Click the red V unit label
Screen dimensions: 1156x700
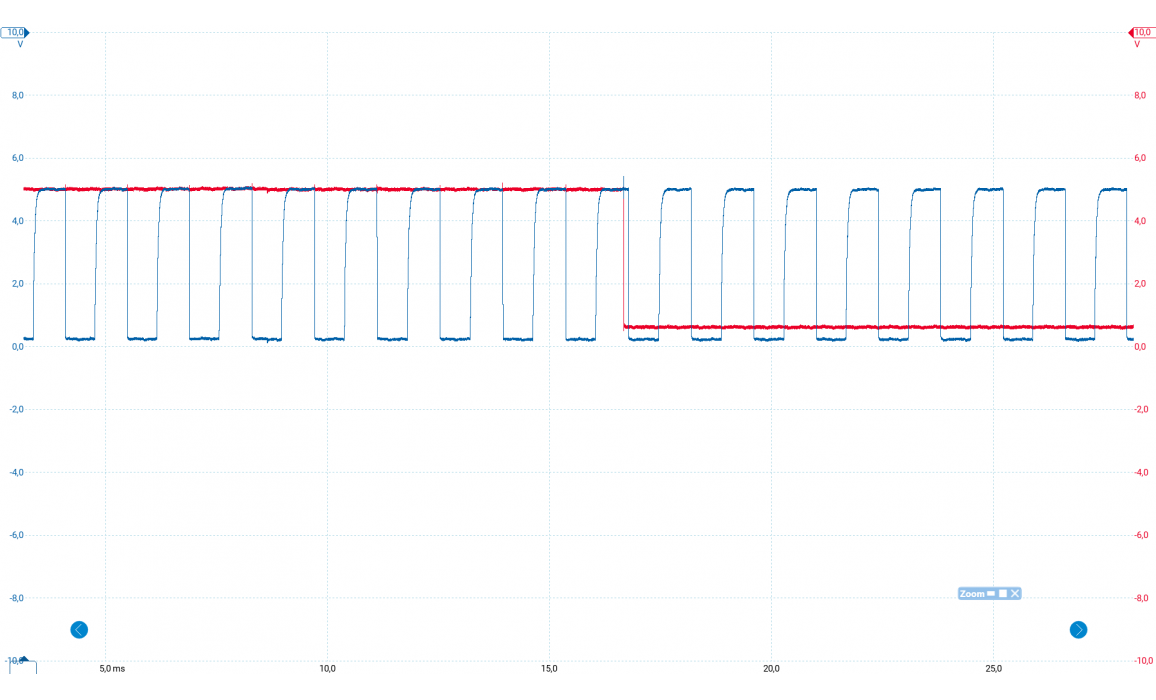(x=1137, y=44)
